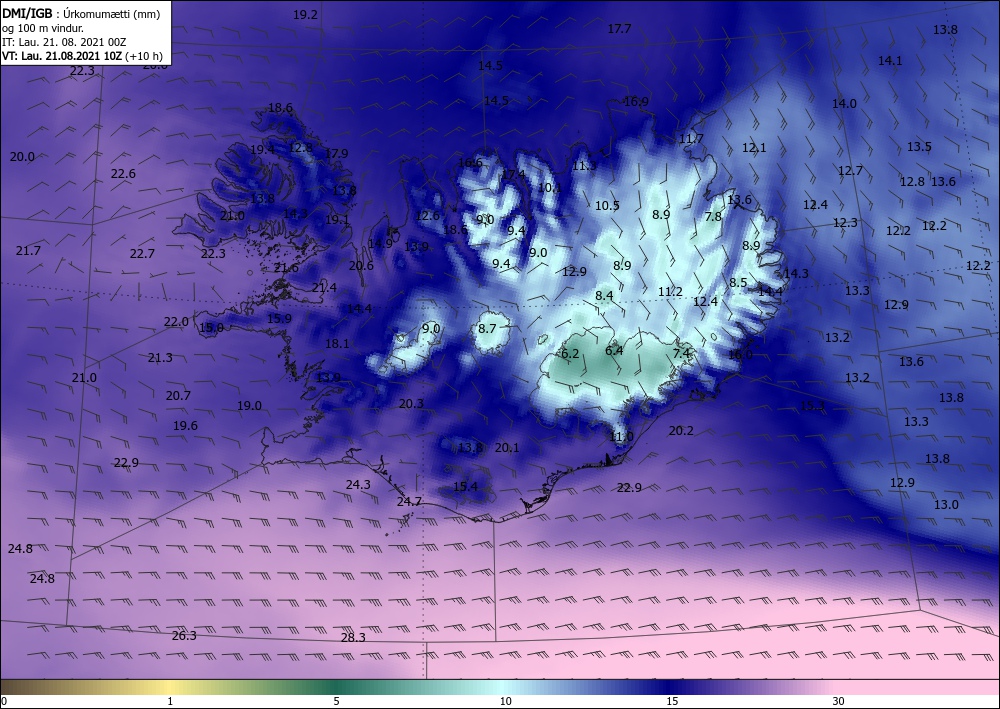Click the 18.1 value on the map
The height and width of the screenshot is (709, 1000).
click(x=337, y=343)
